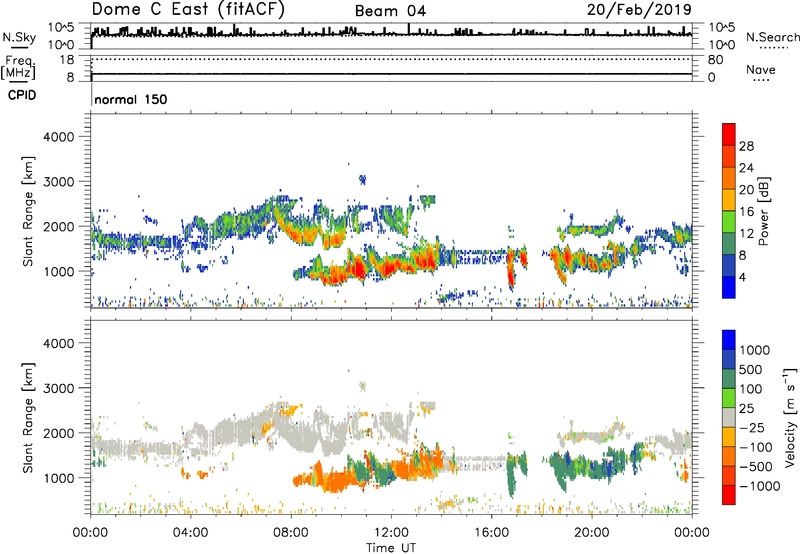800x554 pixels.
Task: Click the 'Velocity [m s-1]' colorbar title
Action: (790, 417)
